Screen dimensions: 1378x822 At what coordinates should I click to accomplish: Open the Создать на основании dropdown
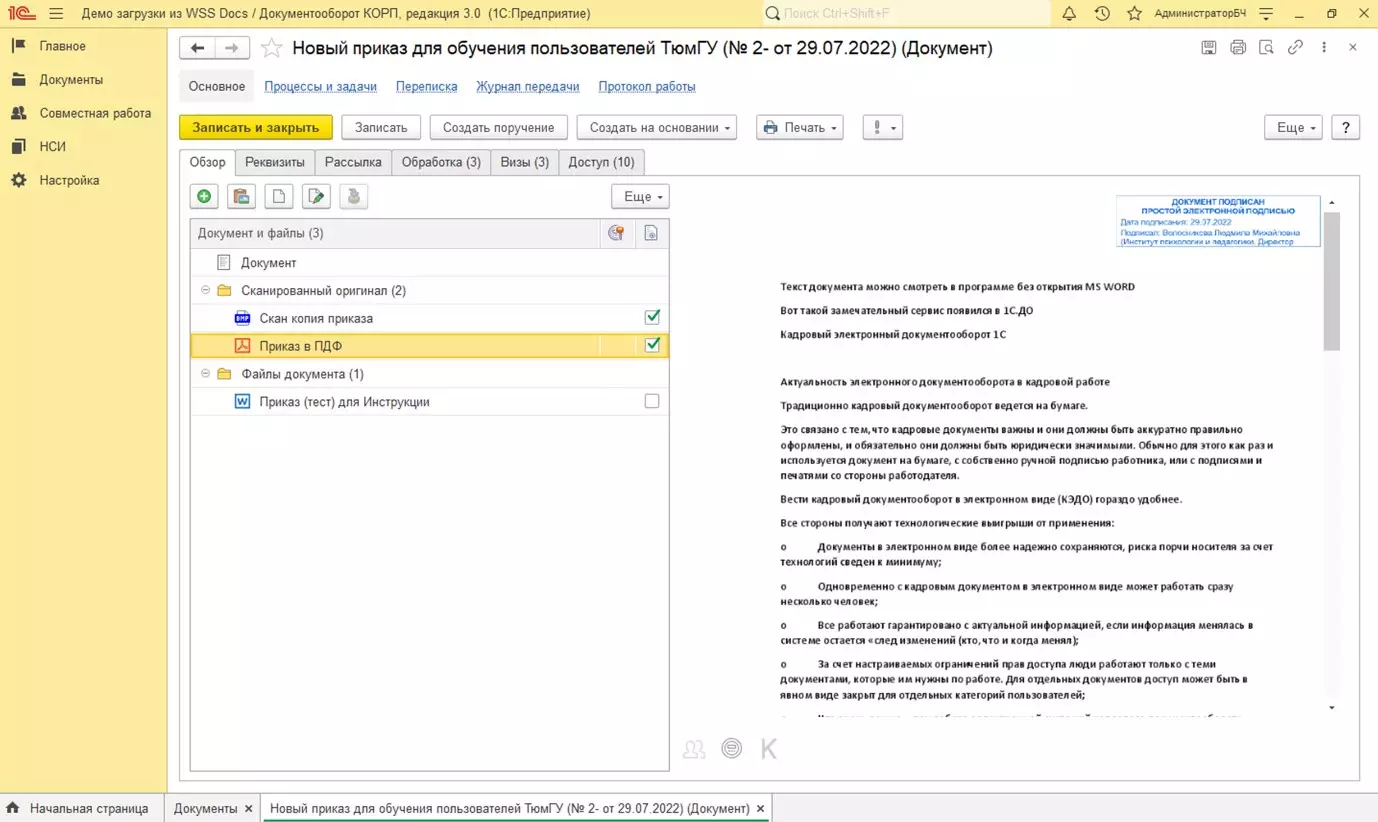656,127
